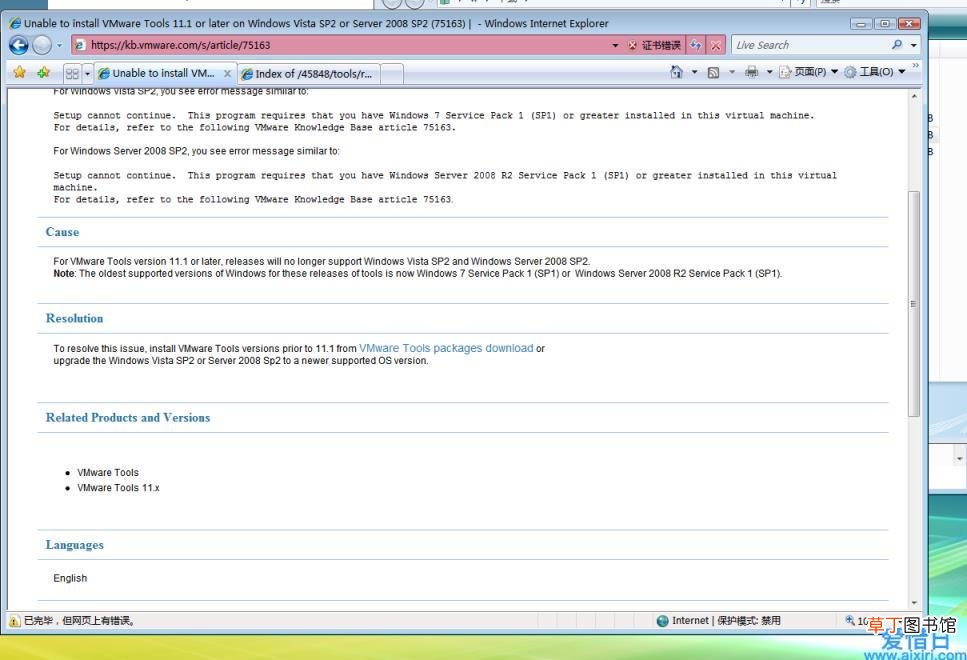Click the page icon in address bar
The width and height of the screenshot is (967, 660).
pos(80,45)
